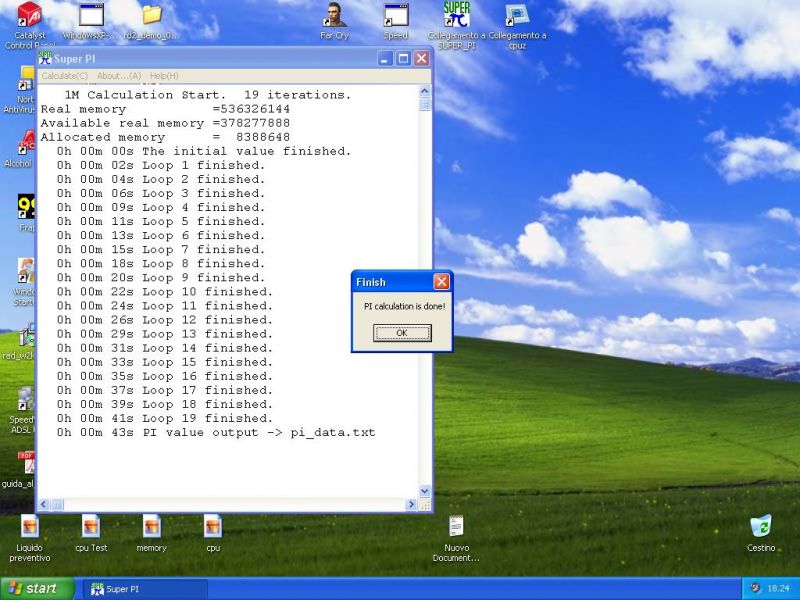Viewport: 800px width, 600px height.
Task: Open the Norton Antivirus desktop icon
Action: pos(26,79)
